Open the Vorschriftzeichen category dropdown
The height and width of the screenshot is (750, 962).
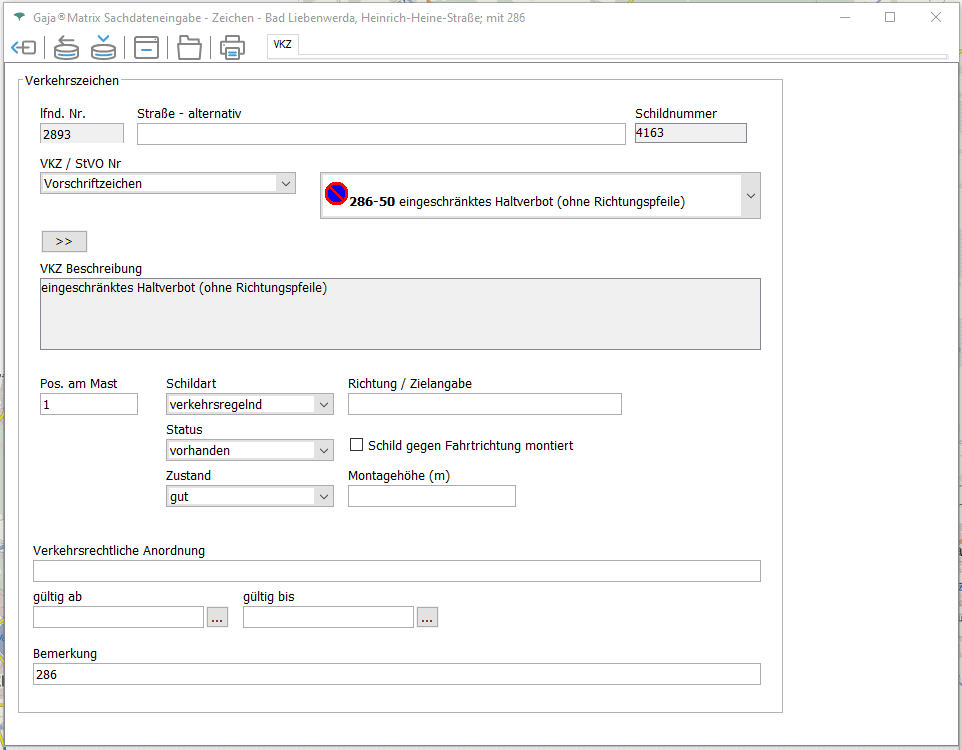click(285, 184)
